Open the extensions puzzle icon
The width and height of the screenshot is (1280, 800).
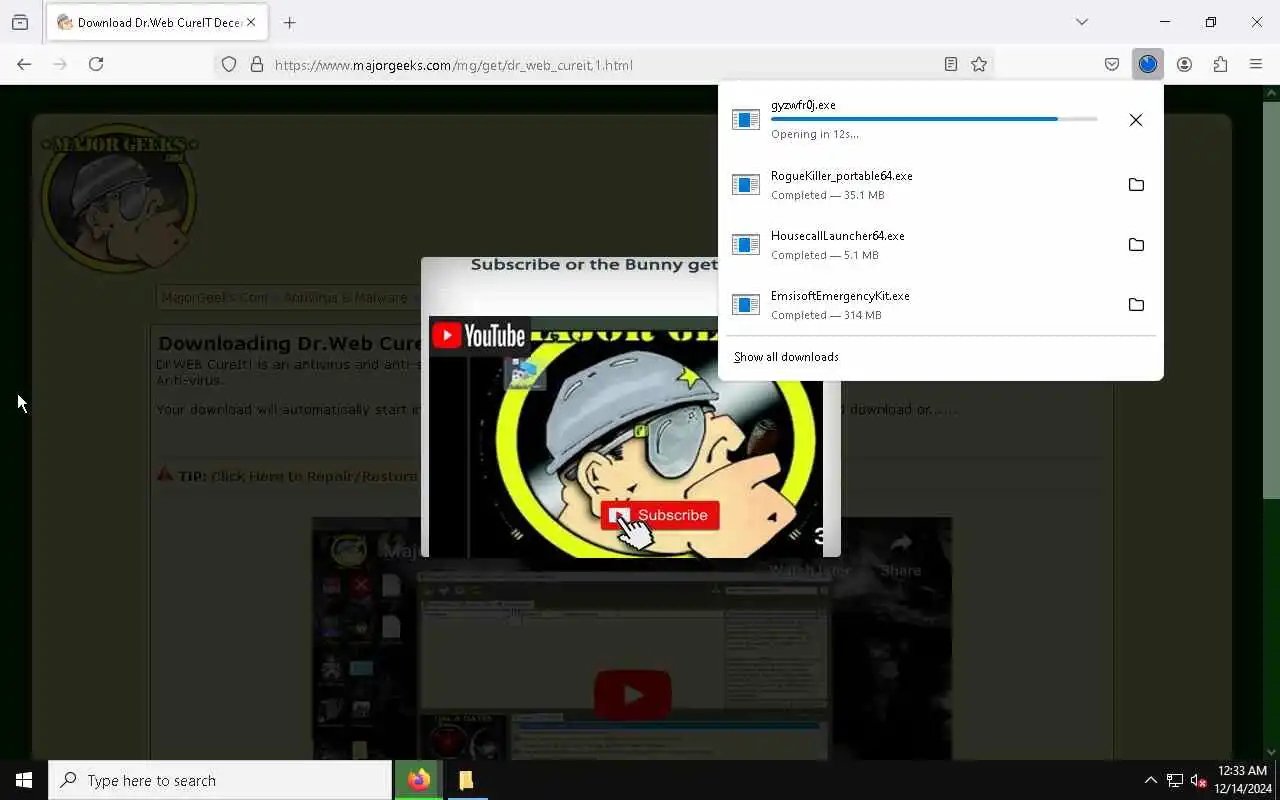point(1220,65)
